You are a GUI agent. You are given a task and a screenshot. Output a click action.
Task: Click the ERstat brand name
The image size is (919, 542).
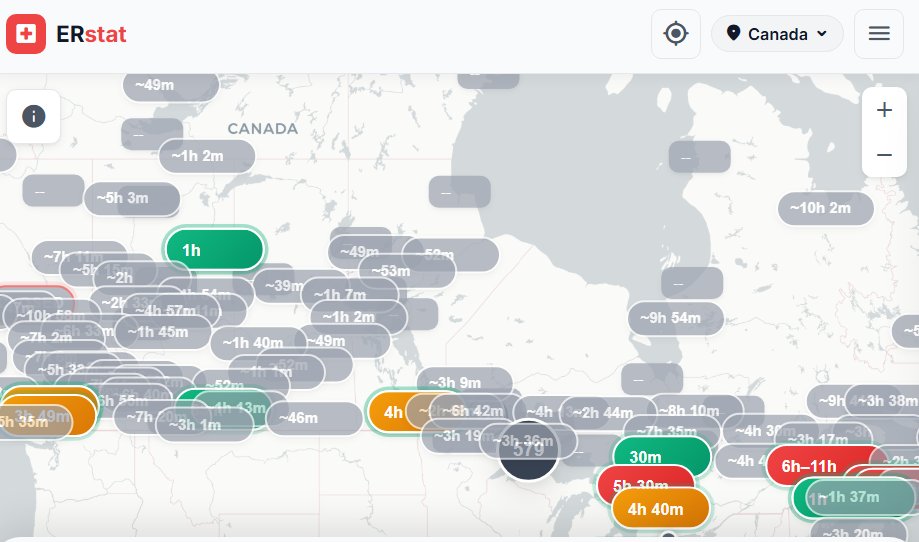[91, 34]
